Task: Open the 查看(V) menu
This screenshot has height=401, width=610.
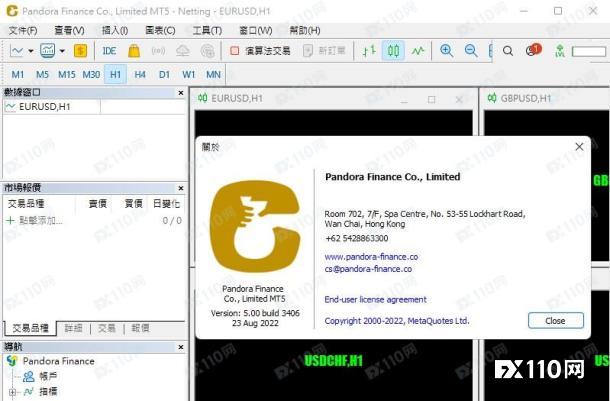Action: point(69,30)
